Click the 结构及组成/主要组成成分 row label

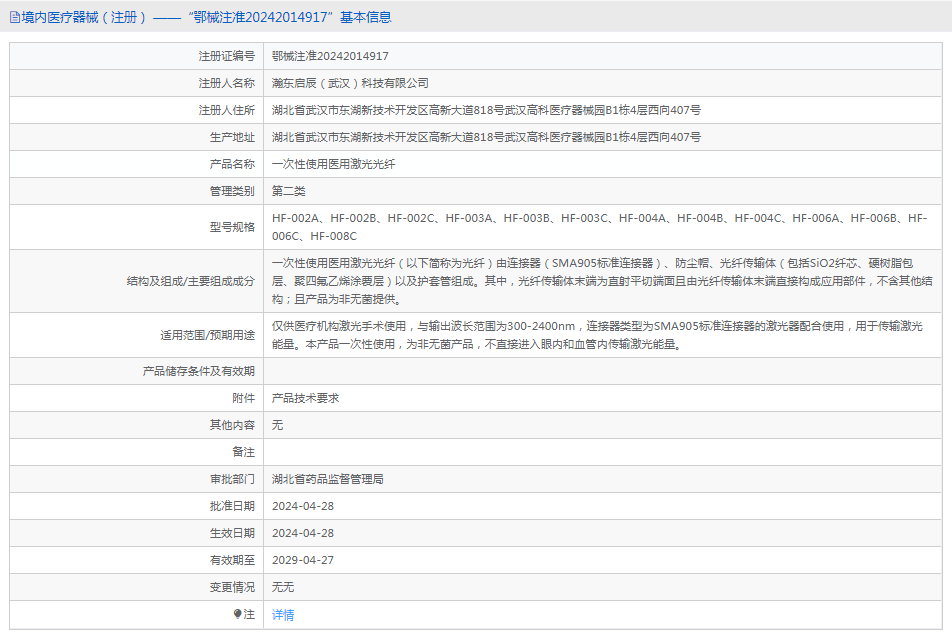coord(190,281)
